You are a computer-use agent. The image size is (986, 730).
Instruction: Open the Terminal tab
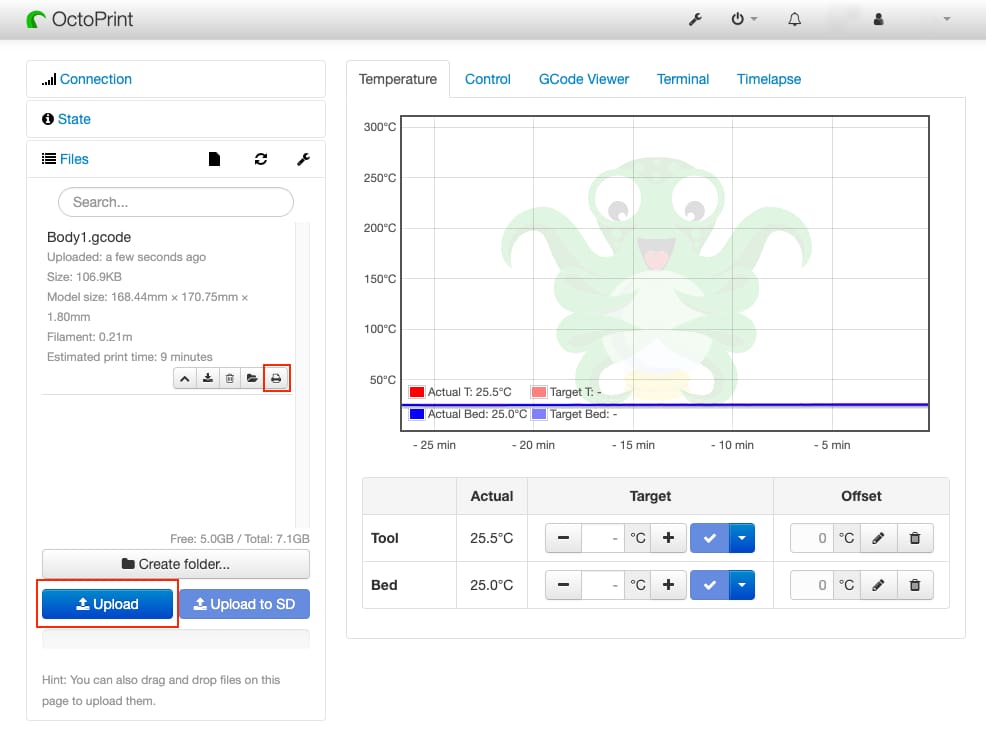(x=683, y=79)
